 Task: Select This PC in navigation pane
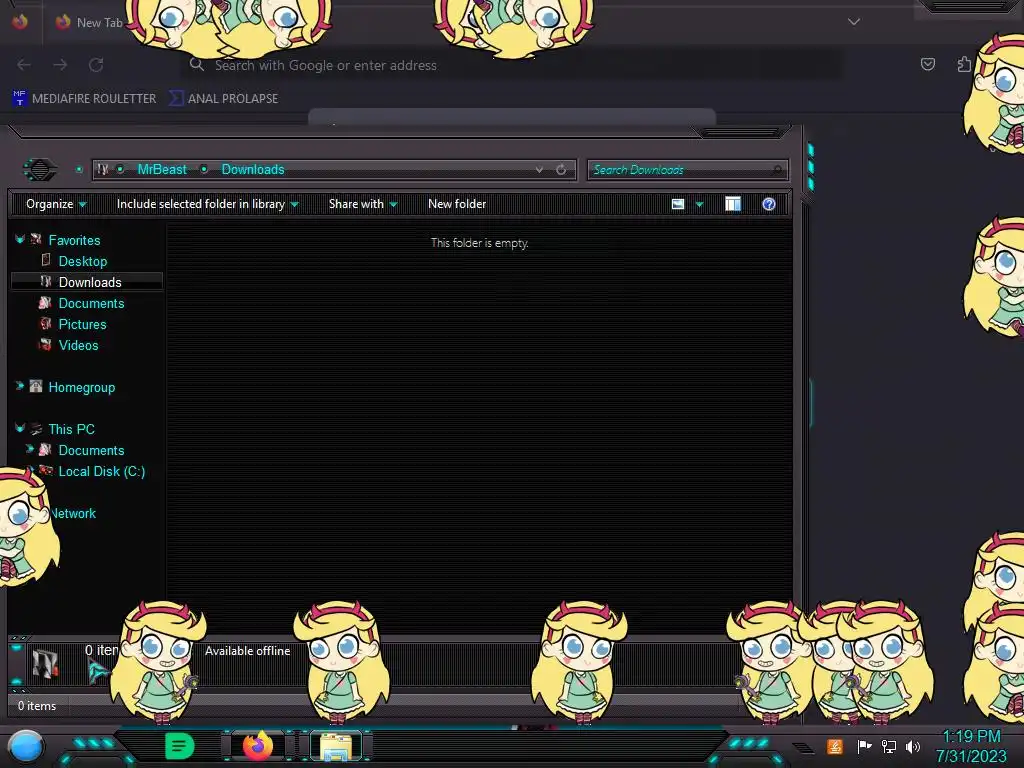coord(71,429)
